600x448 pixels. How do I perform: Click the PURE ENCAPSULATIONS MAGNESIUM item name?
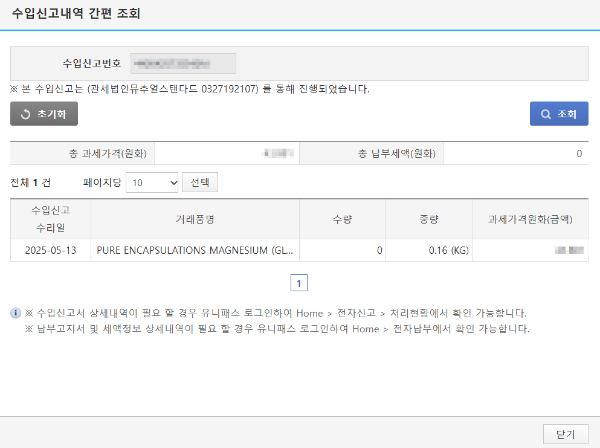[195, 250]
